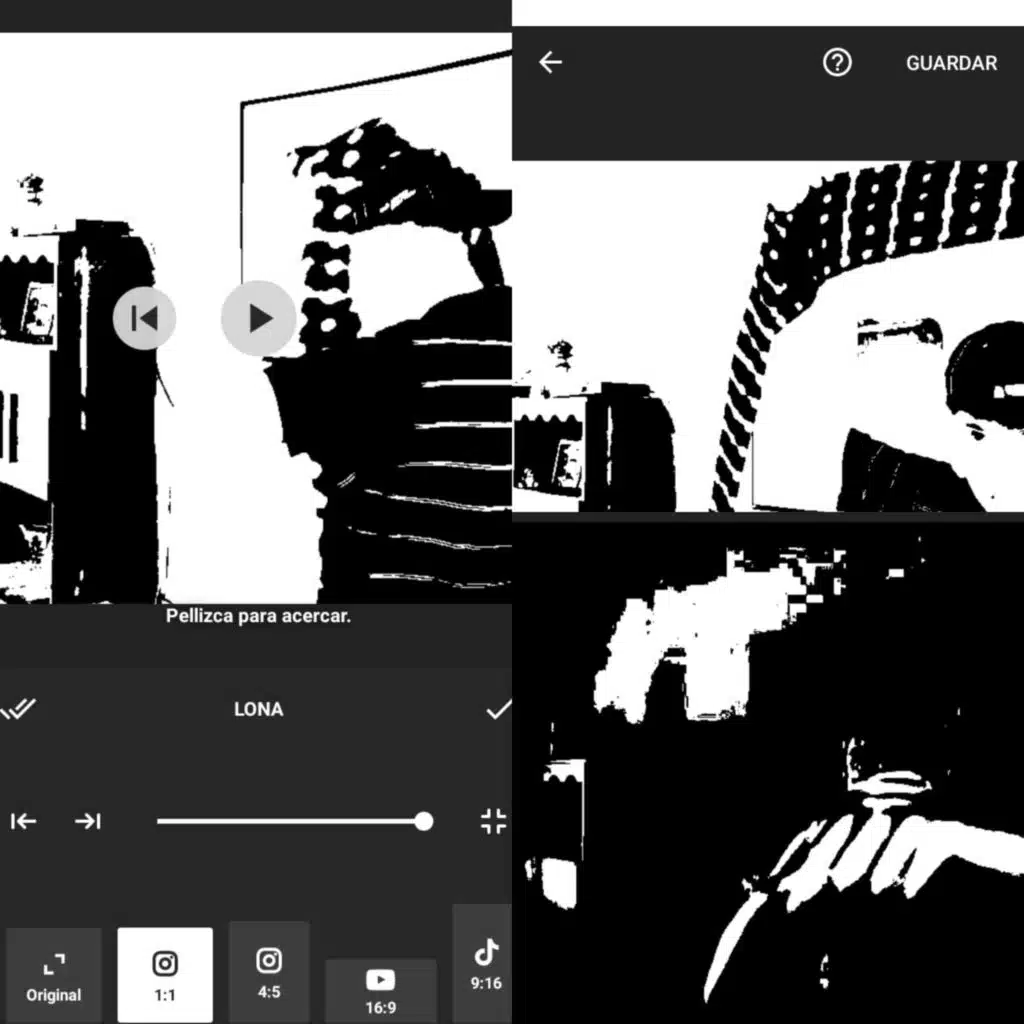This screenshot has width=1024, height=1024.
Task: Tap the dark lower-right preview image
Action: [768, 768]
